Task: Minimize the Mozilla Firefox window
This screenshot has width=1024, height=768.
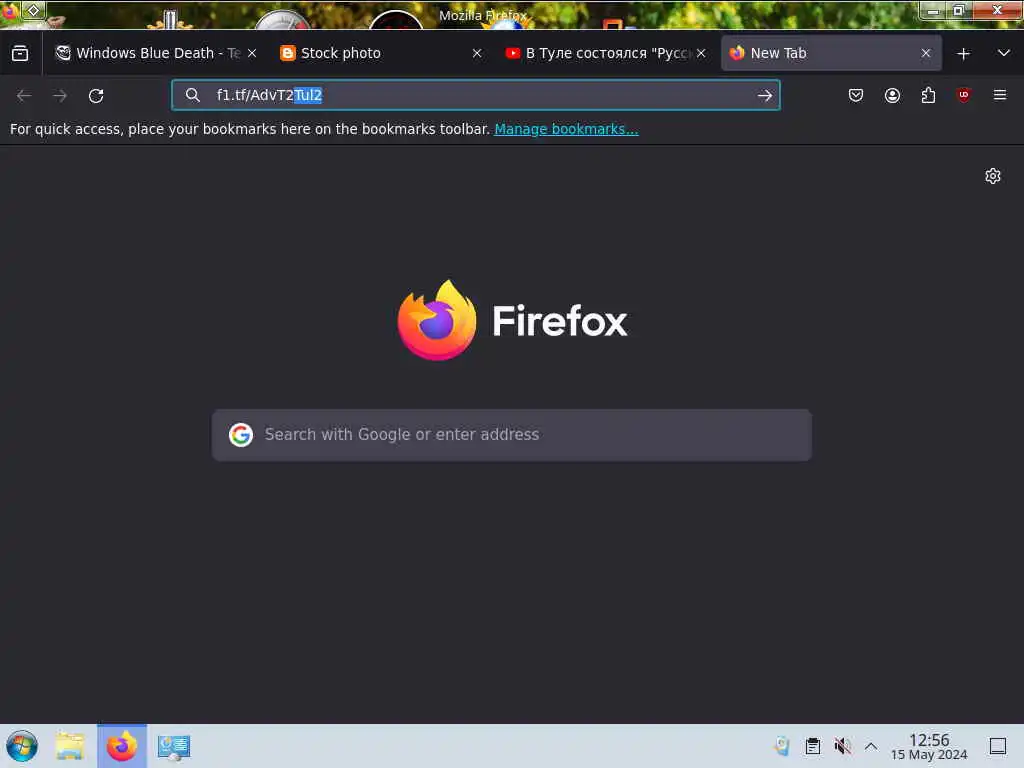Action: click(x=934, y=11)
